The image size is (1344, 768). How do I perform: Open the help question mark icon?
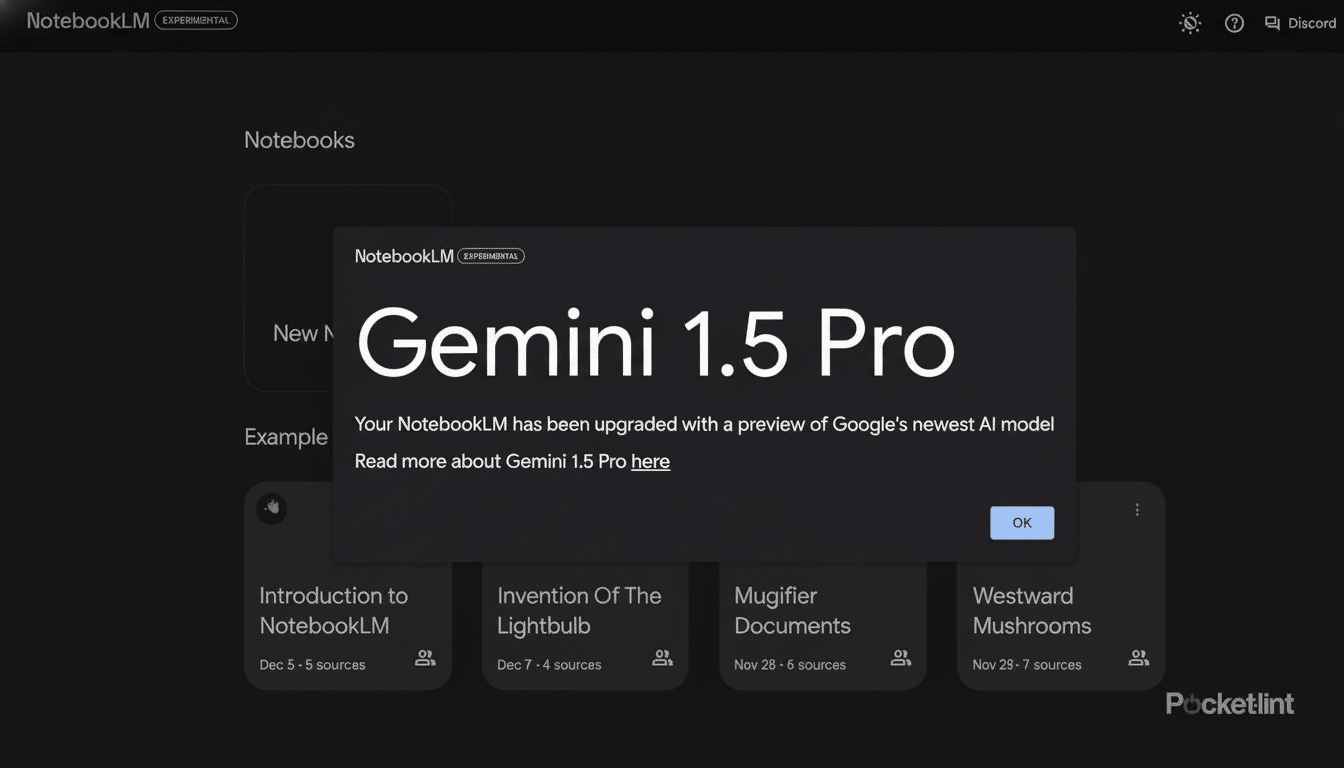click(x=1233, y=22)
